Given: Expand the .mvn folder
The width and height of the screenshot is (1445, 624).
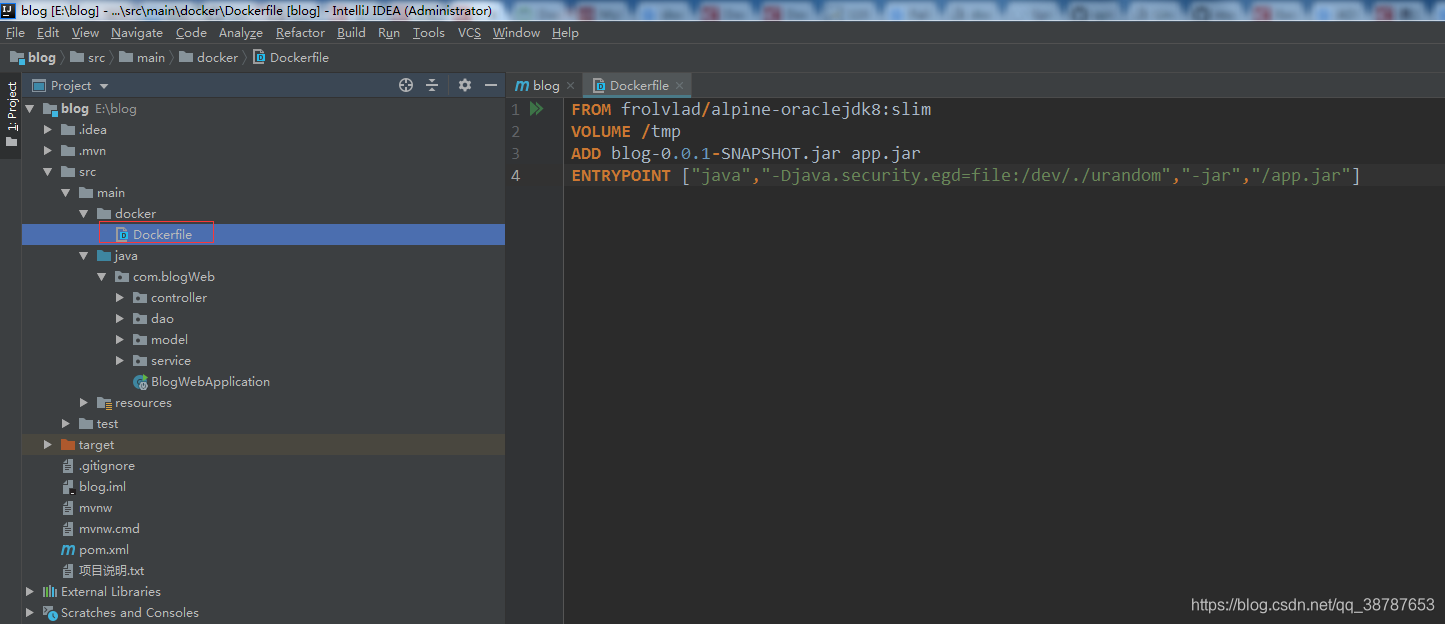Looking at the screenshot, I should (x=48, y=151).
